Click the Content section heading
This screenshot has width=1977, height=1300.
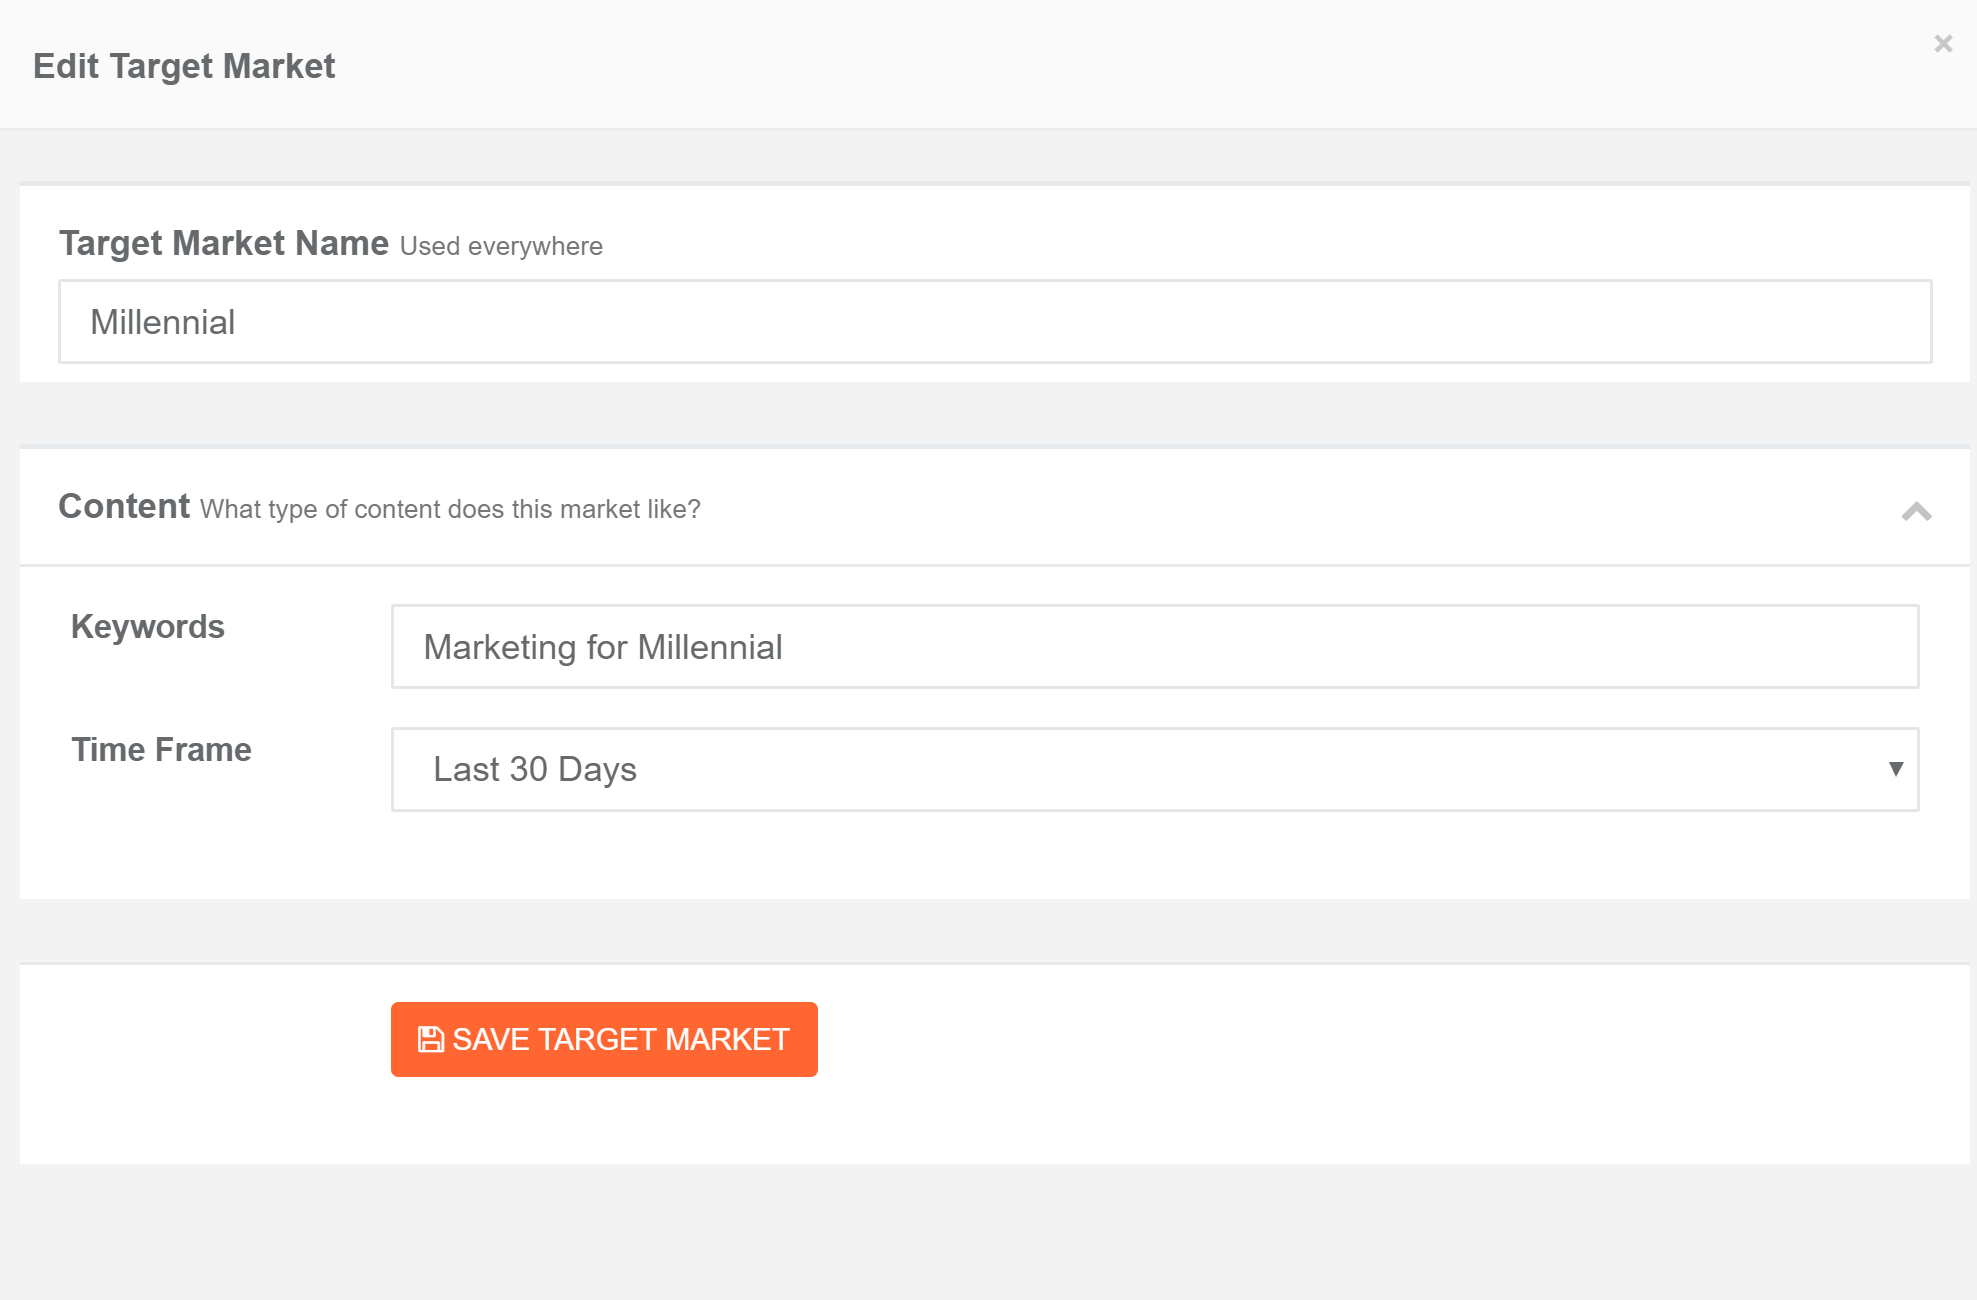click(124, 507)
